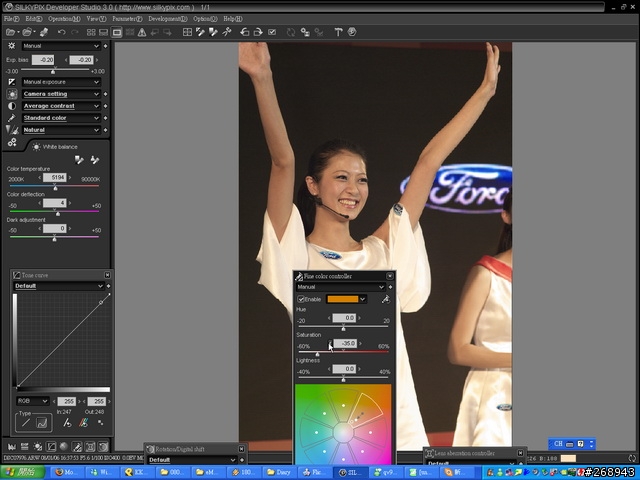This screenshot has width=640, height=480.
Task: Open the RGB channel dropdown
Action: pyautogui.click(x=33, y=401)
